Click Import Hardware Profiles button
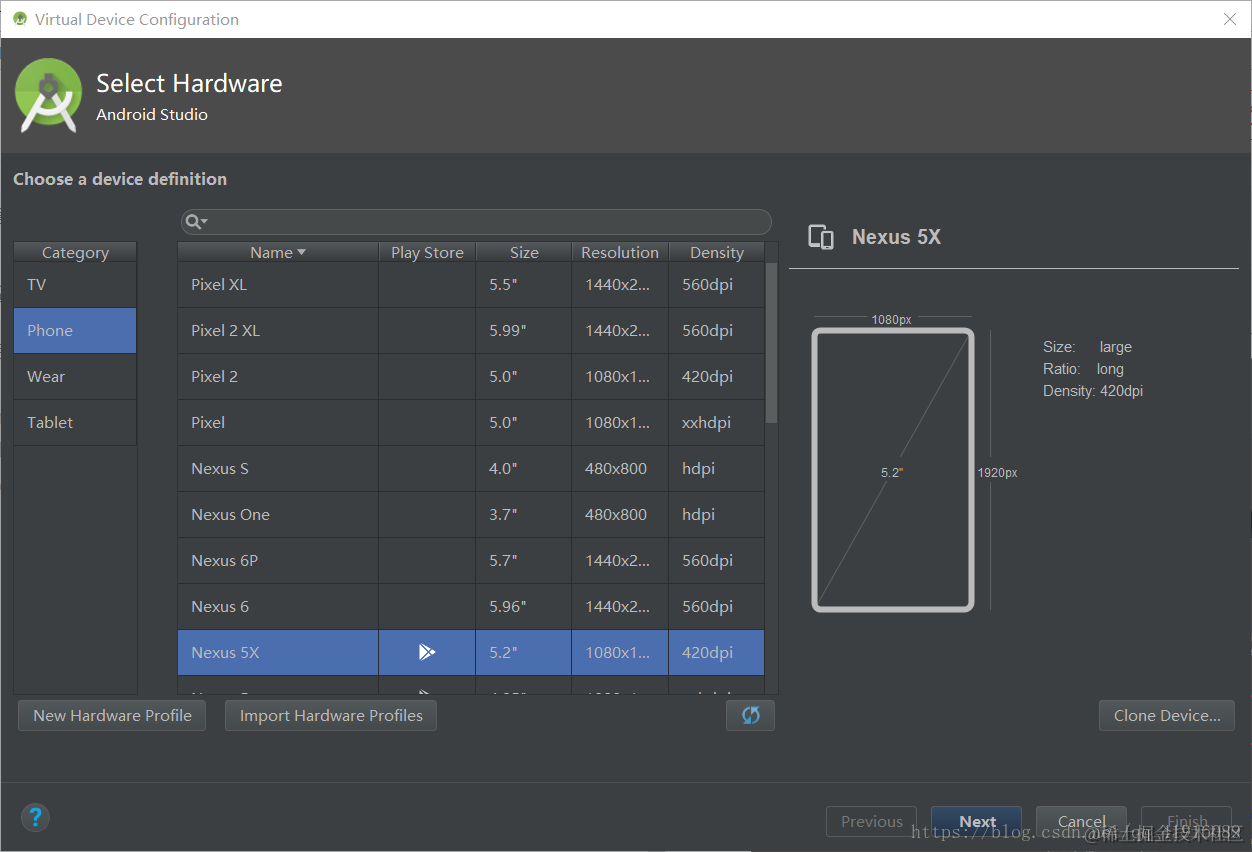 click(x=331, y=715)
